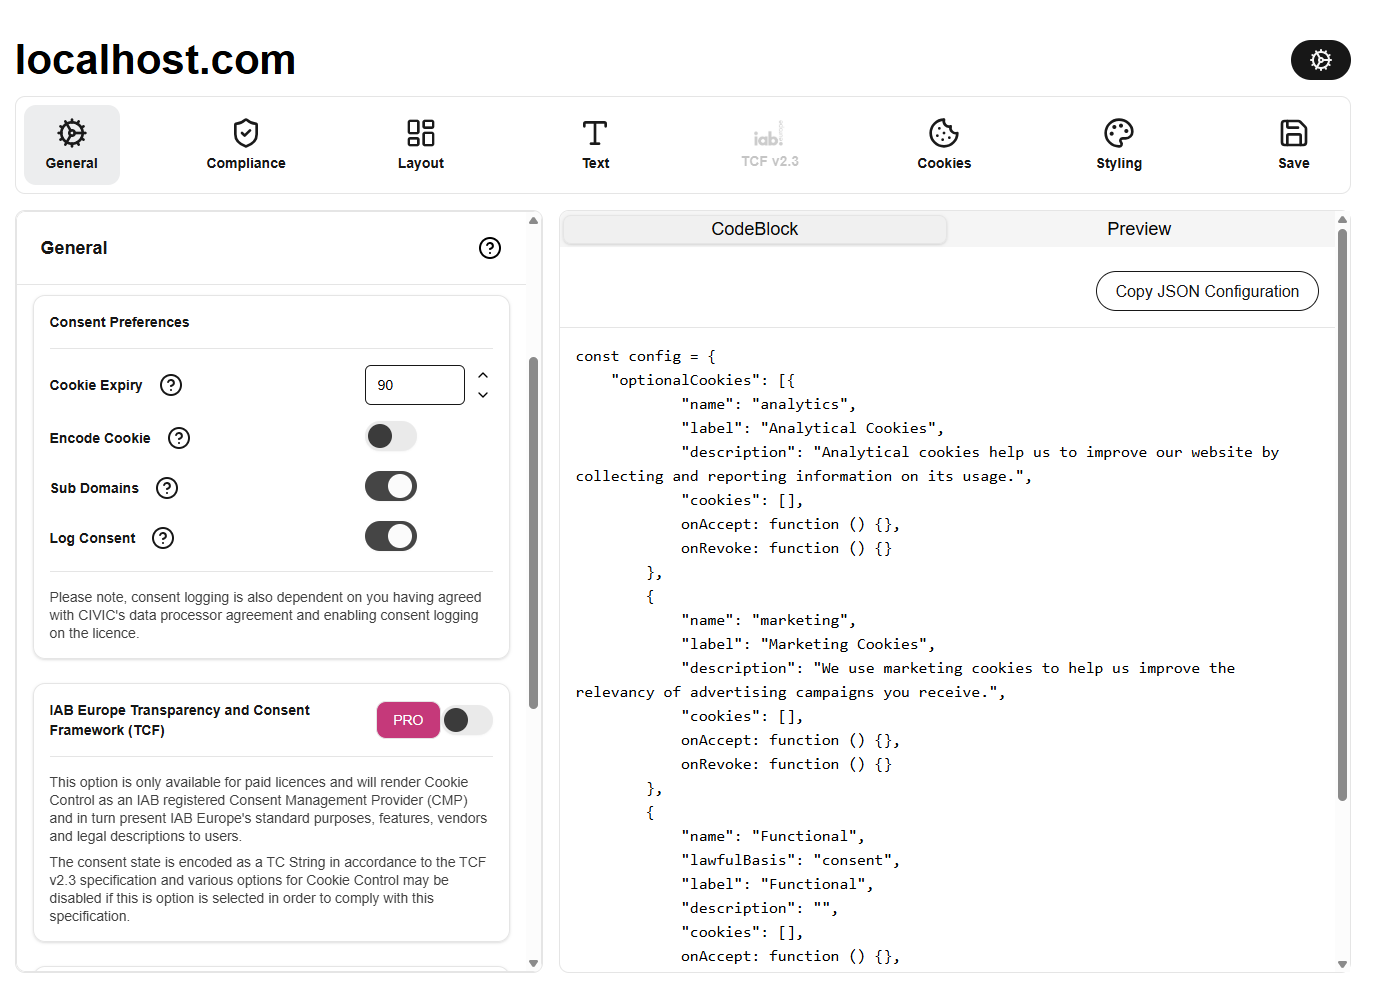The width and height of the screenshot is (1378, 1008).
Task: Click Copy JSON Configuration button
Action: coord(1207,291)
